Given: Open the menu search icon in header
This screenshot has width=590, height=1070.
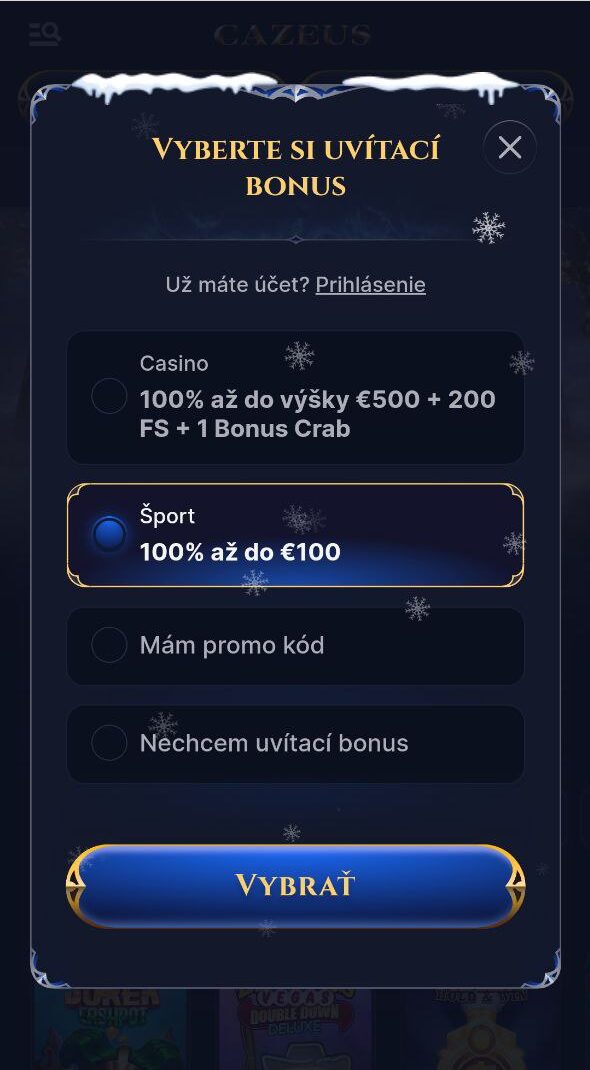Looking at the screenshot, I should coord(45,34).
